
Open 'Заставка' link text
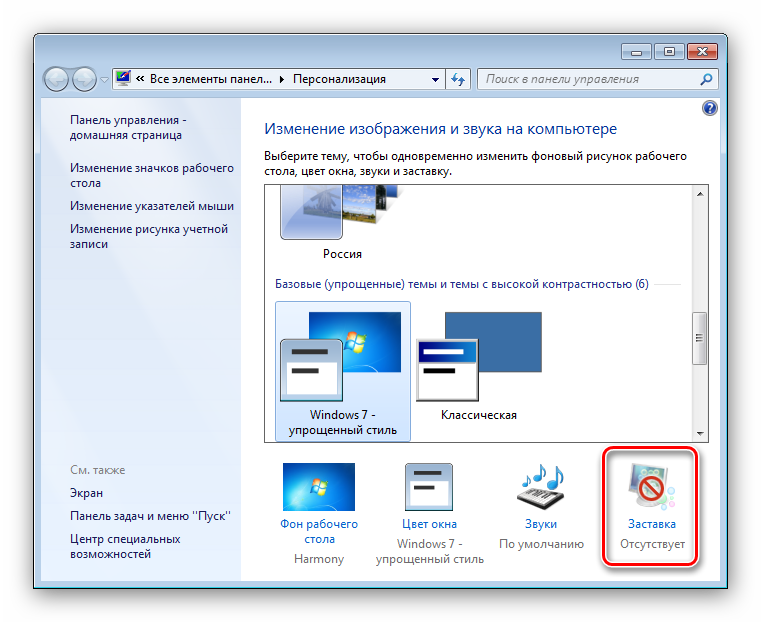(x=652, y=524)
